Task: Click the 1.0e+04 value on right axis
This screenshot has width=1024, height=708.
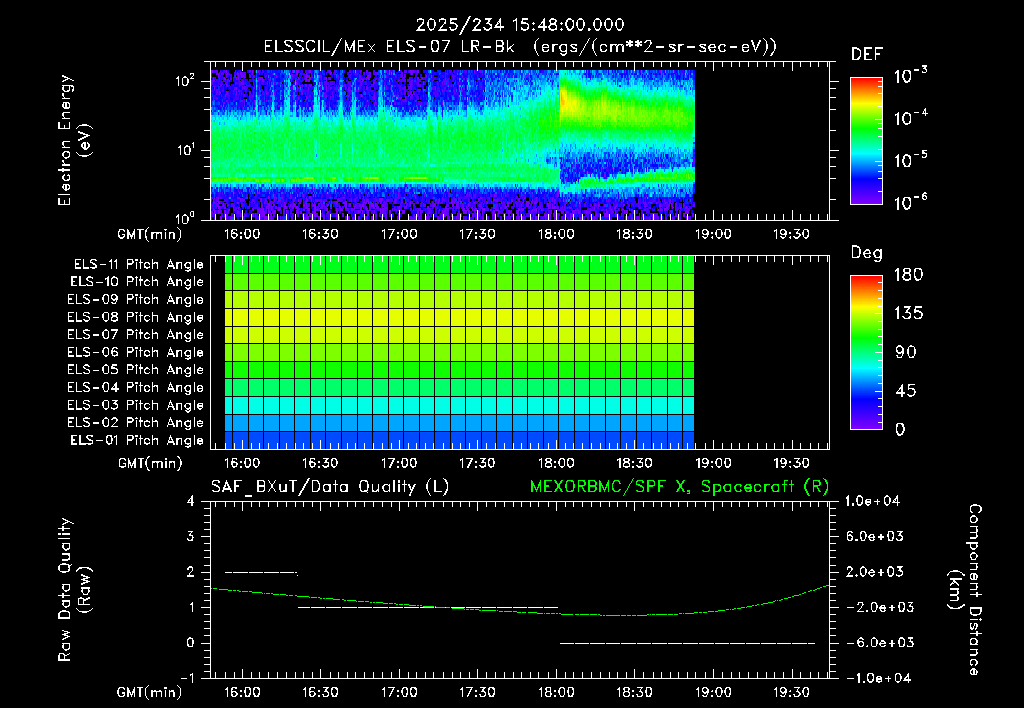Action: (x=872, y=501)
